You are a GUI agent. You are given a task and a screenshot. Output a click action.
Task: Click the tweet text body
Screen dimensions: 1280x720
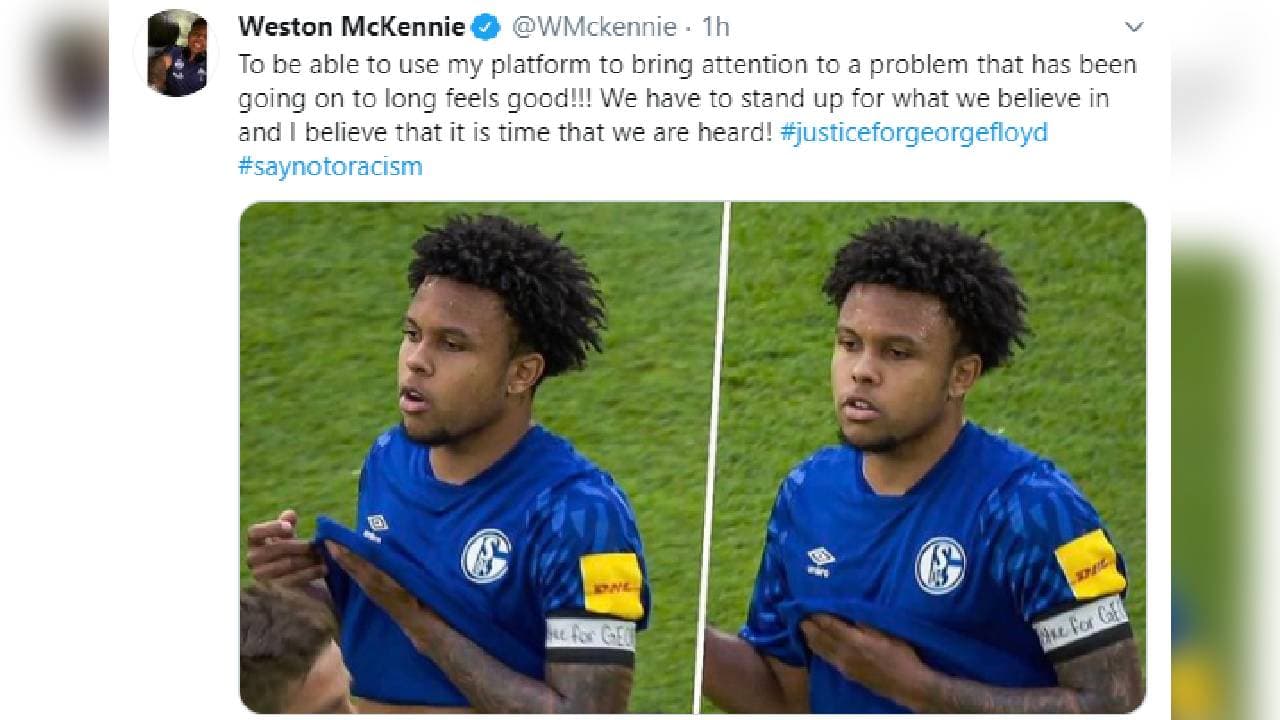click(x=688, y=116)
